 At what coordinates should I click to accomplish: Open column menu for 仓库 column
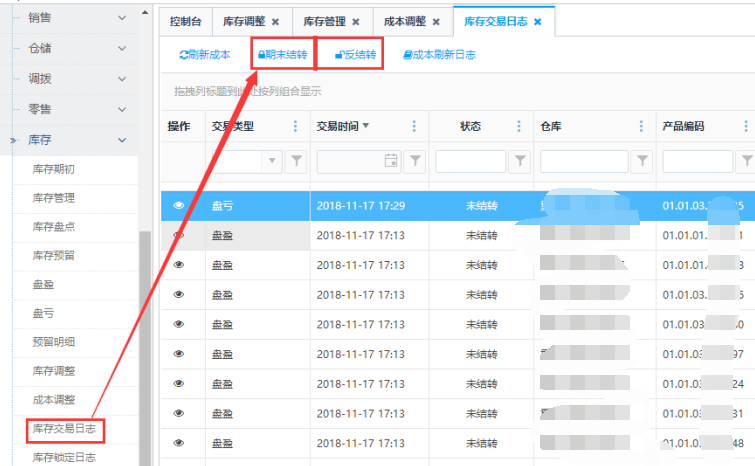(x=640, y=126)
